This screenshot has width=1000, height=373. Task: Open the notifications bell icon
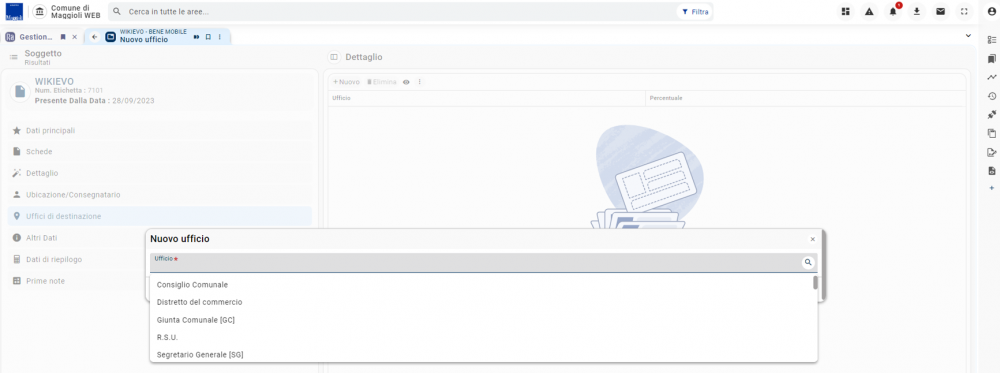pos(893,11)
